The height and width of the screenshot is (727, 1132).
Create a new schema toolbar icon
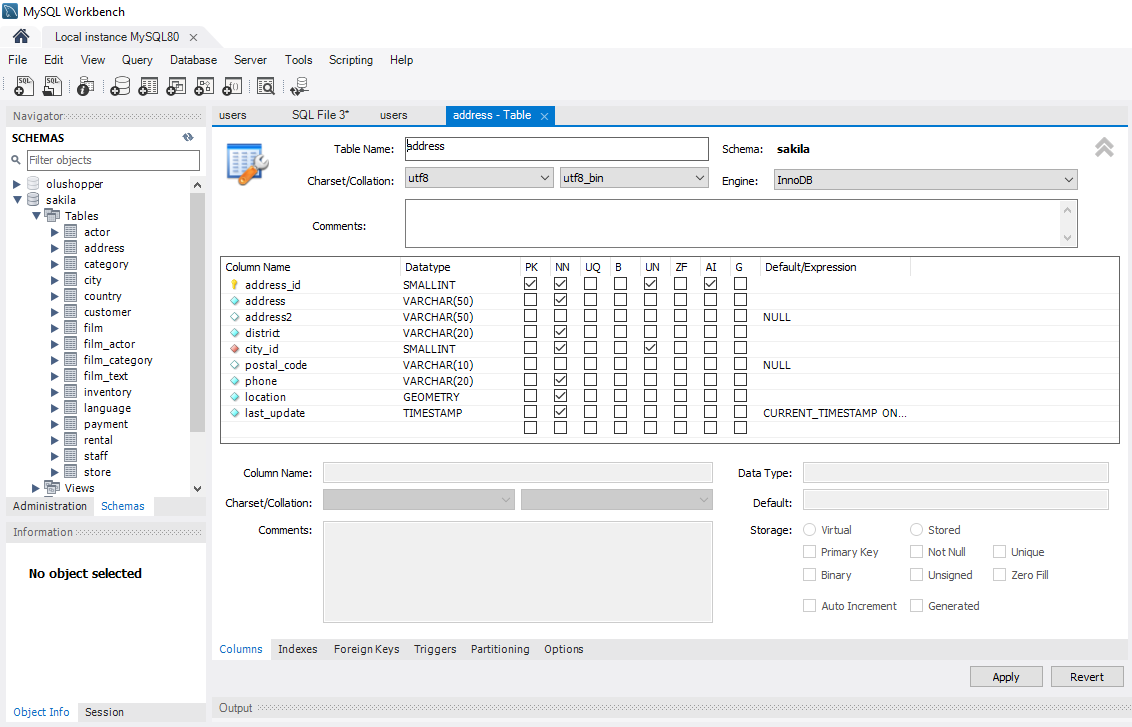click(120, 87)
